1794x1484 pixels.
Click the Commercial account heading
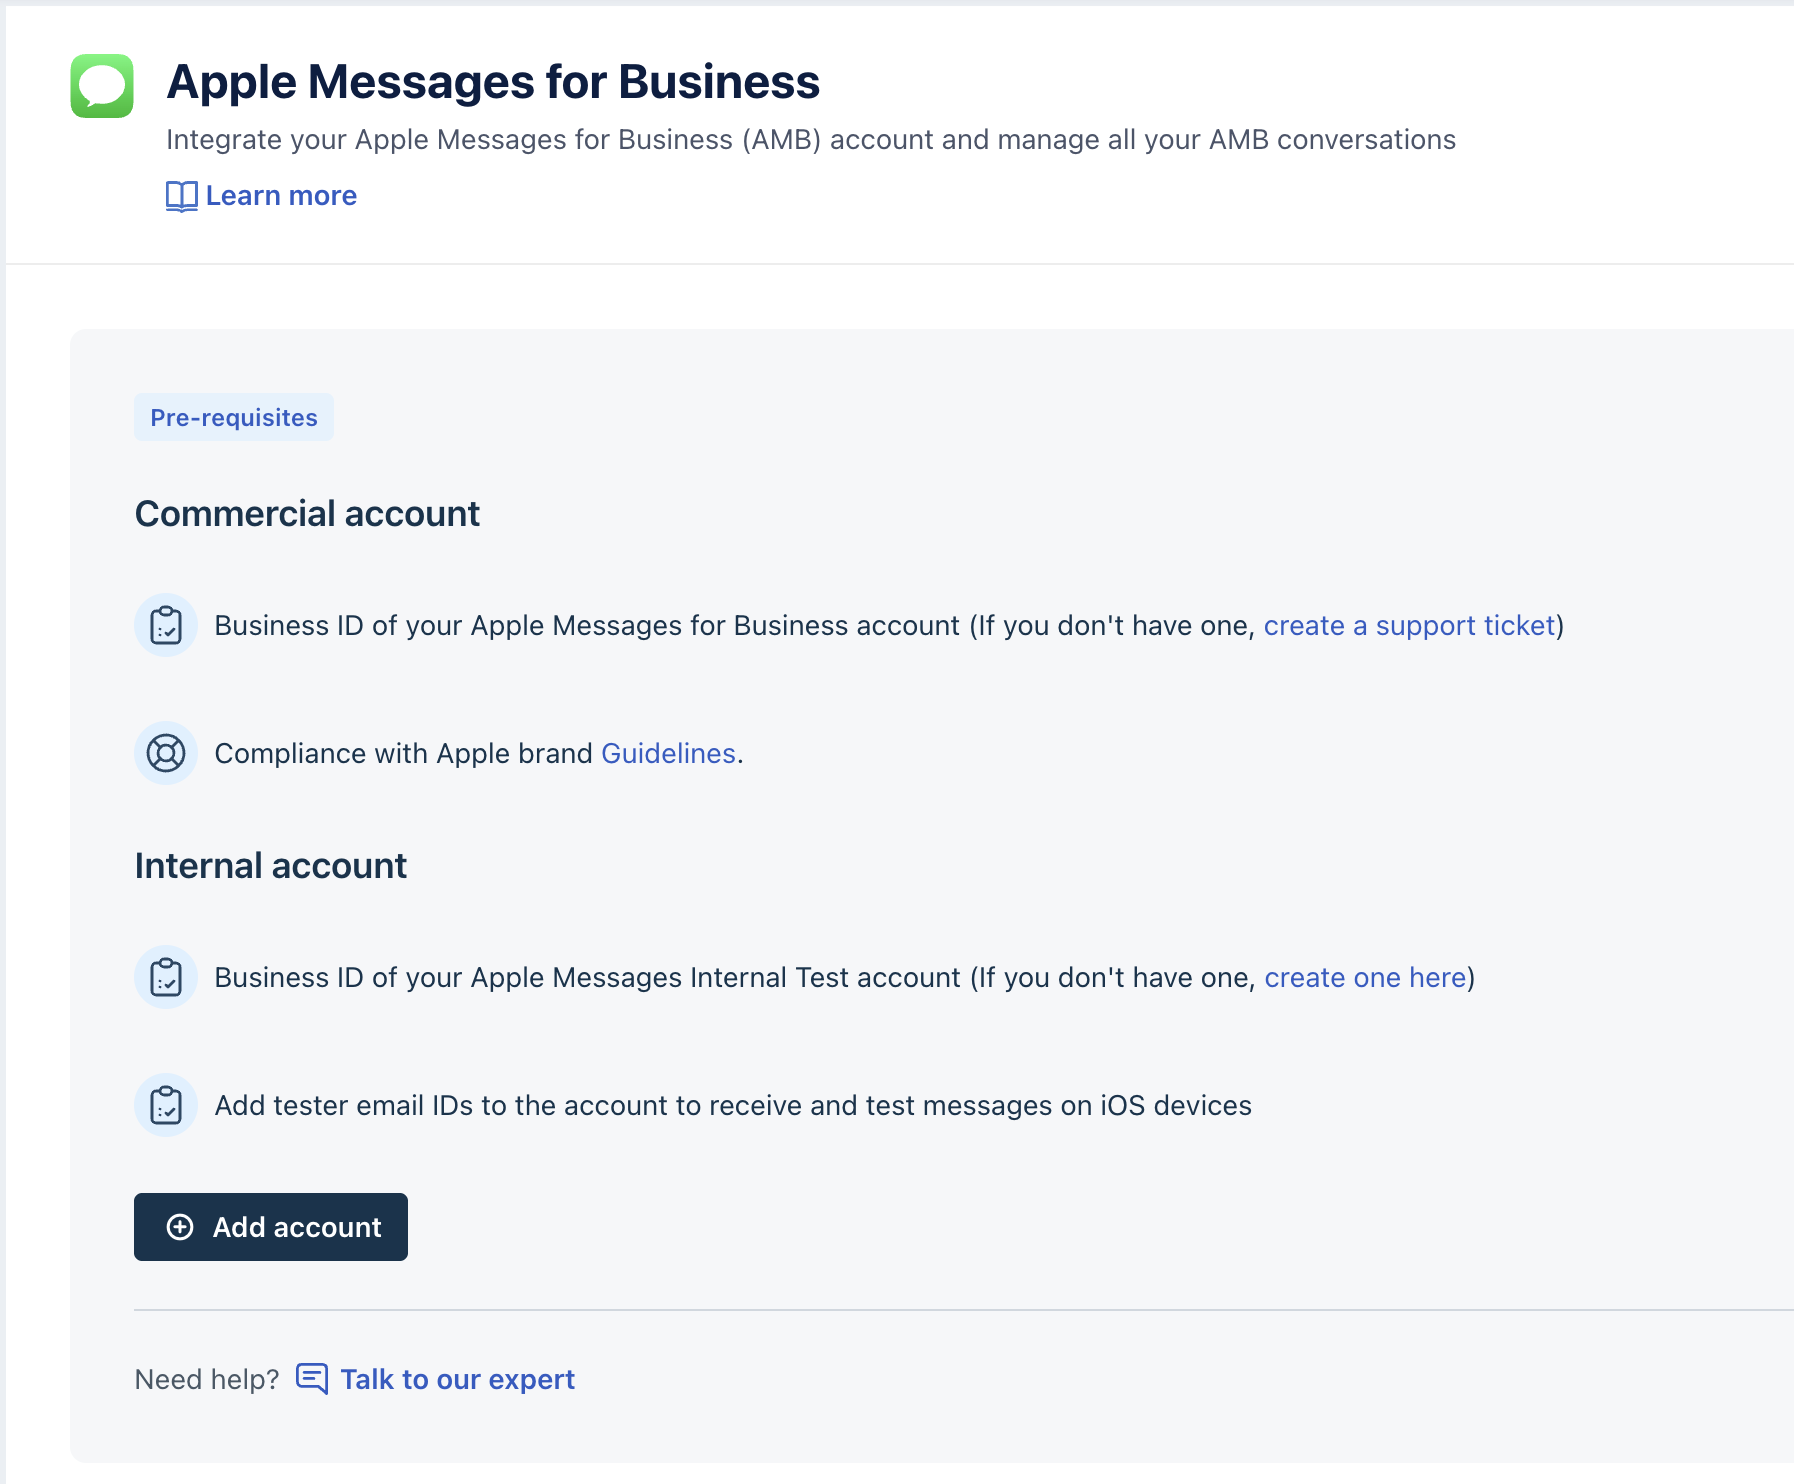click(x=308, y=514)
